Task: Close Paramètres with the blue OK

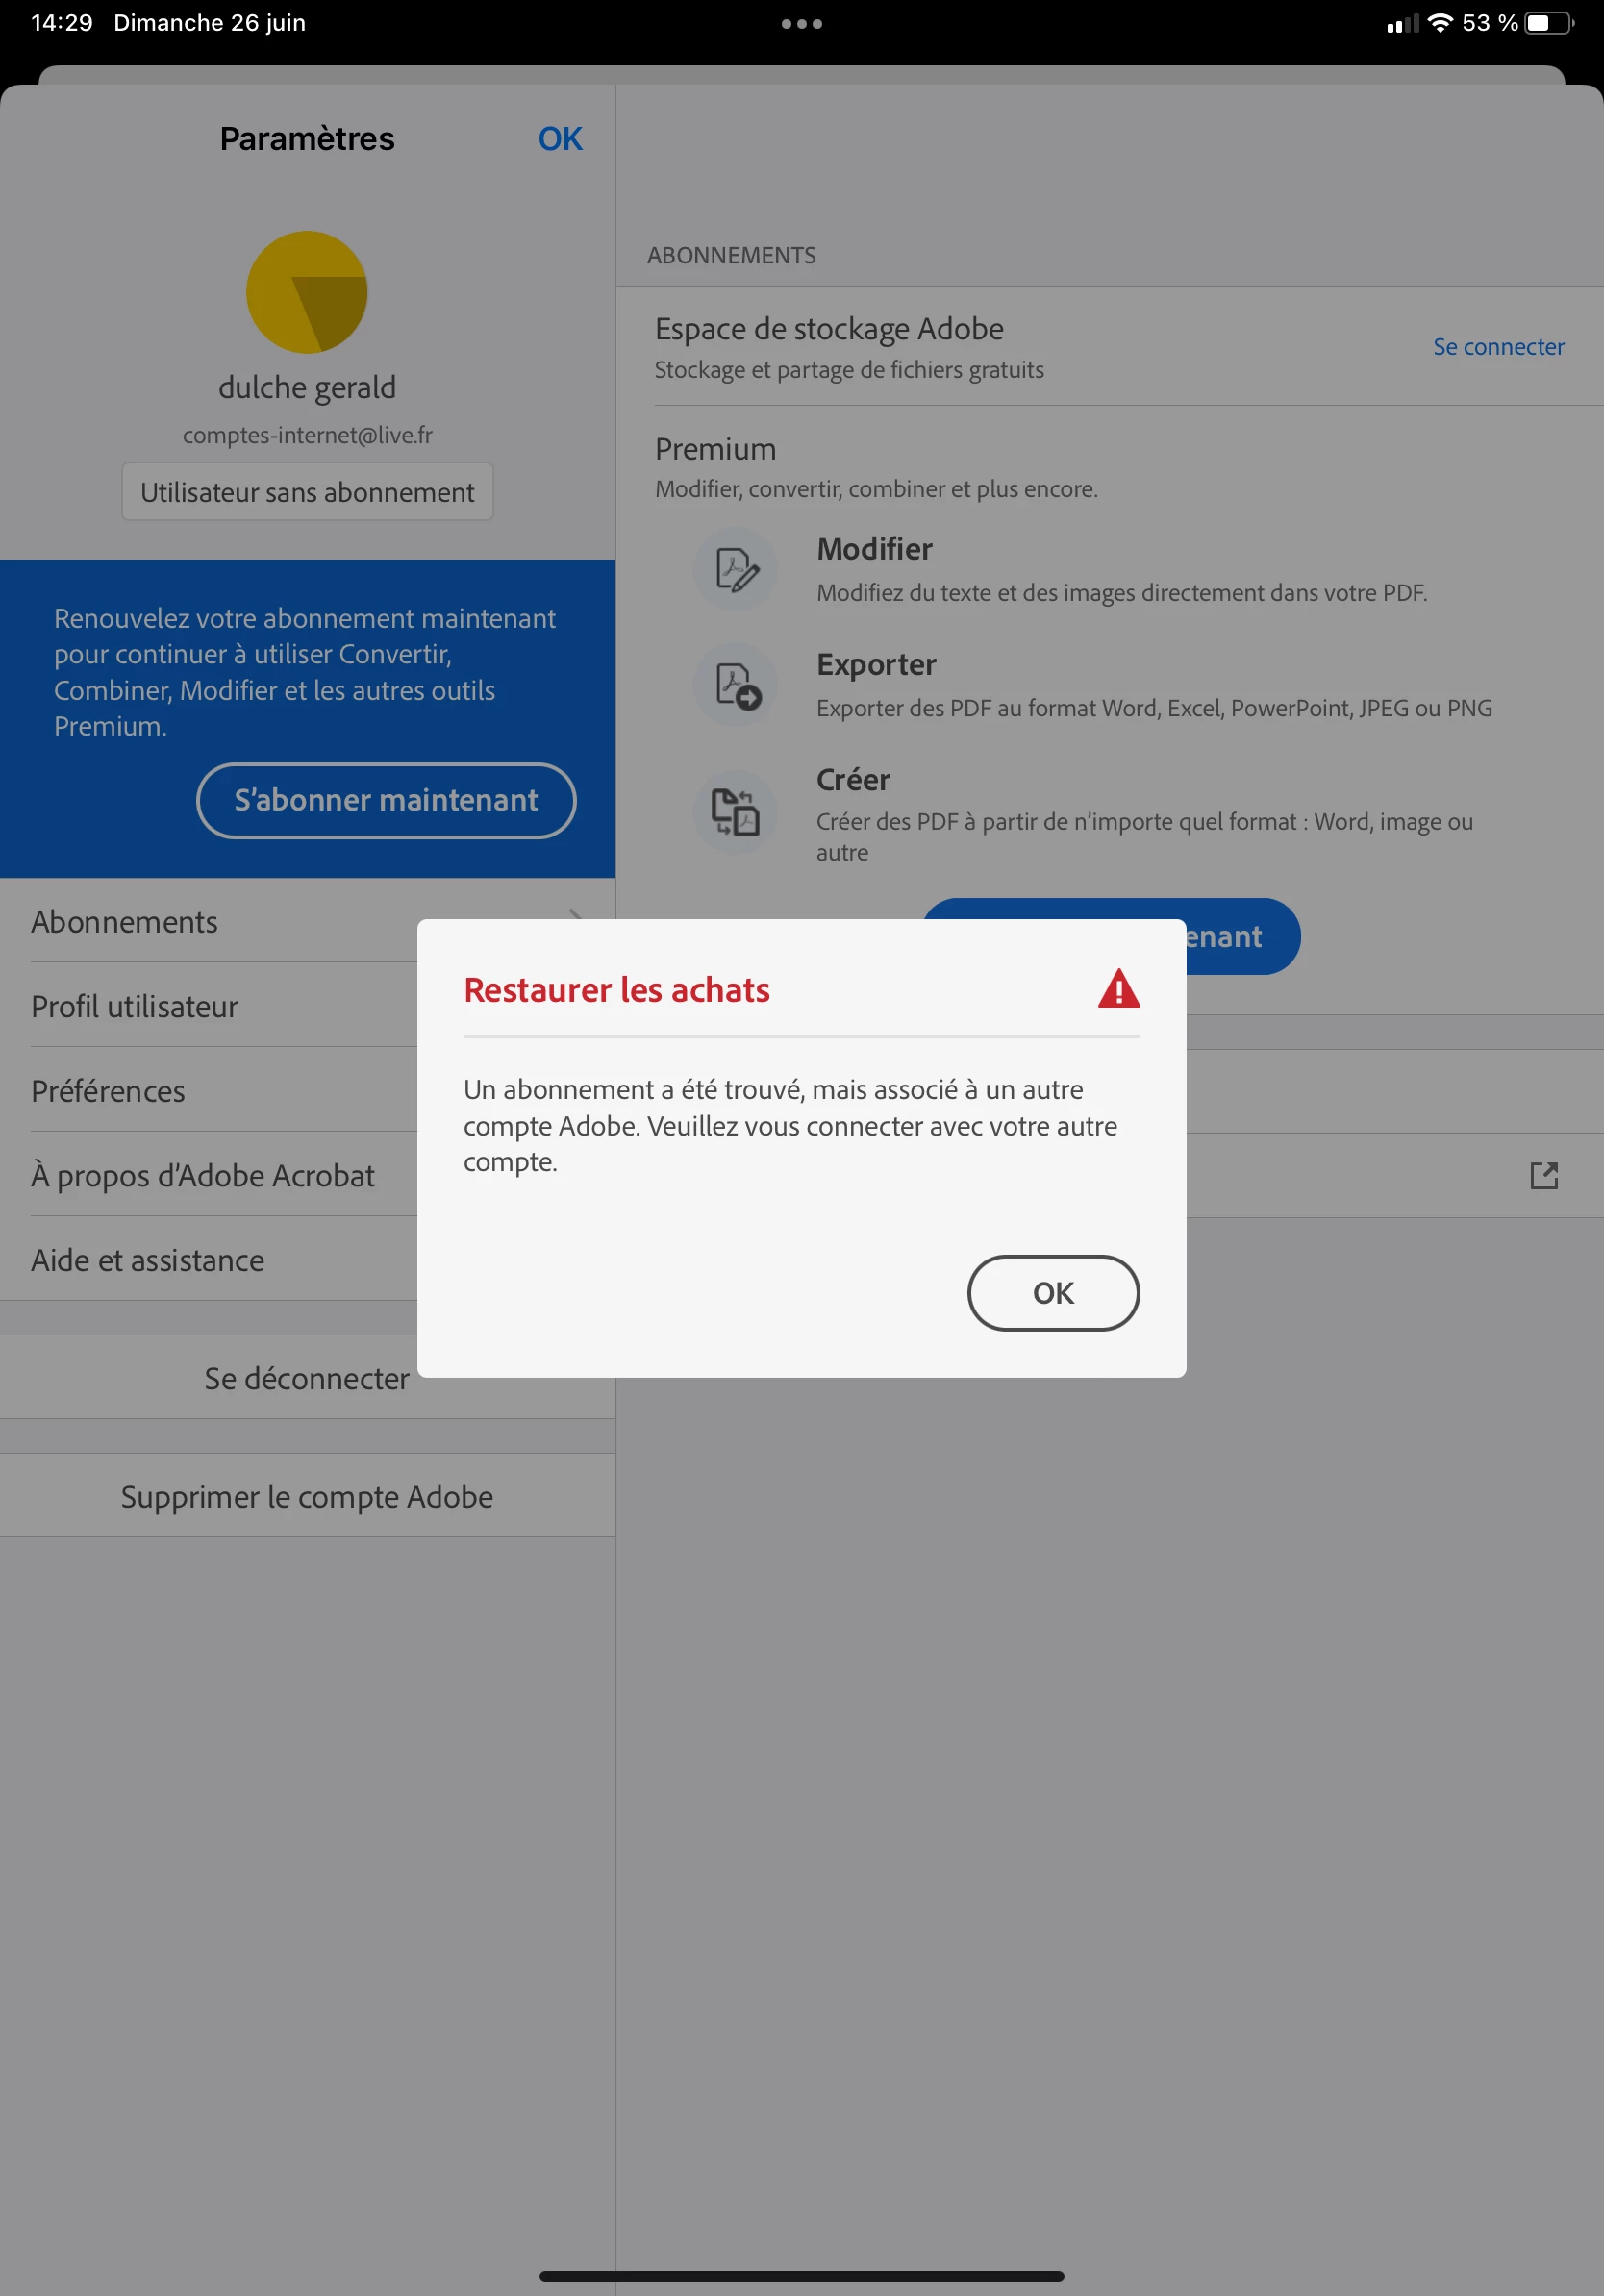Action: (x=560, y=139)
